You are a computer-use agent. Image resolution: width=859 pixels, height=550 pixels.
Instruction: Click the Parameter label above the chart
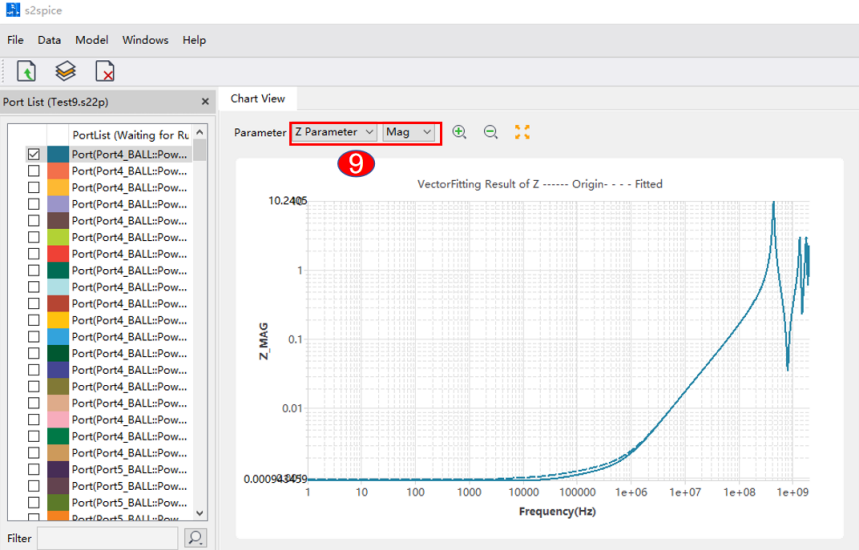[x=260, y=133]
